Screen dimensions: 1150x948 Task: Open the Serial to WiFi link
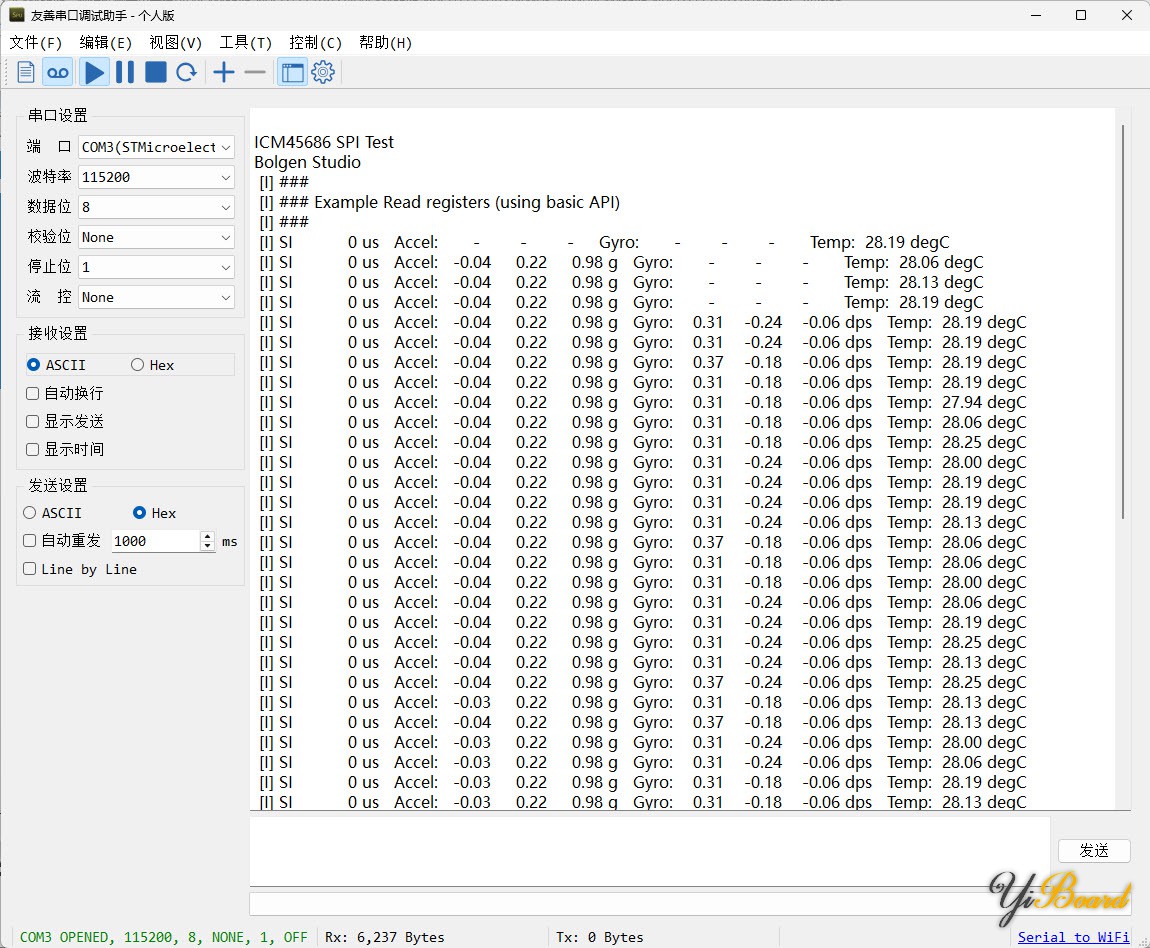pyautogui.click(x=1073, y=937)
